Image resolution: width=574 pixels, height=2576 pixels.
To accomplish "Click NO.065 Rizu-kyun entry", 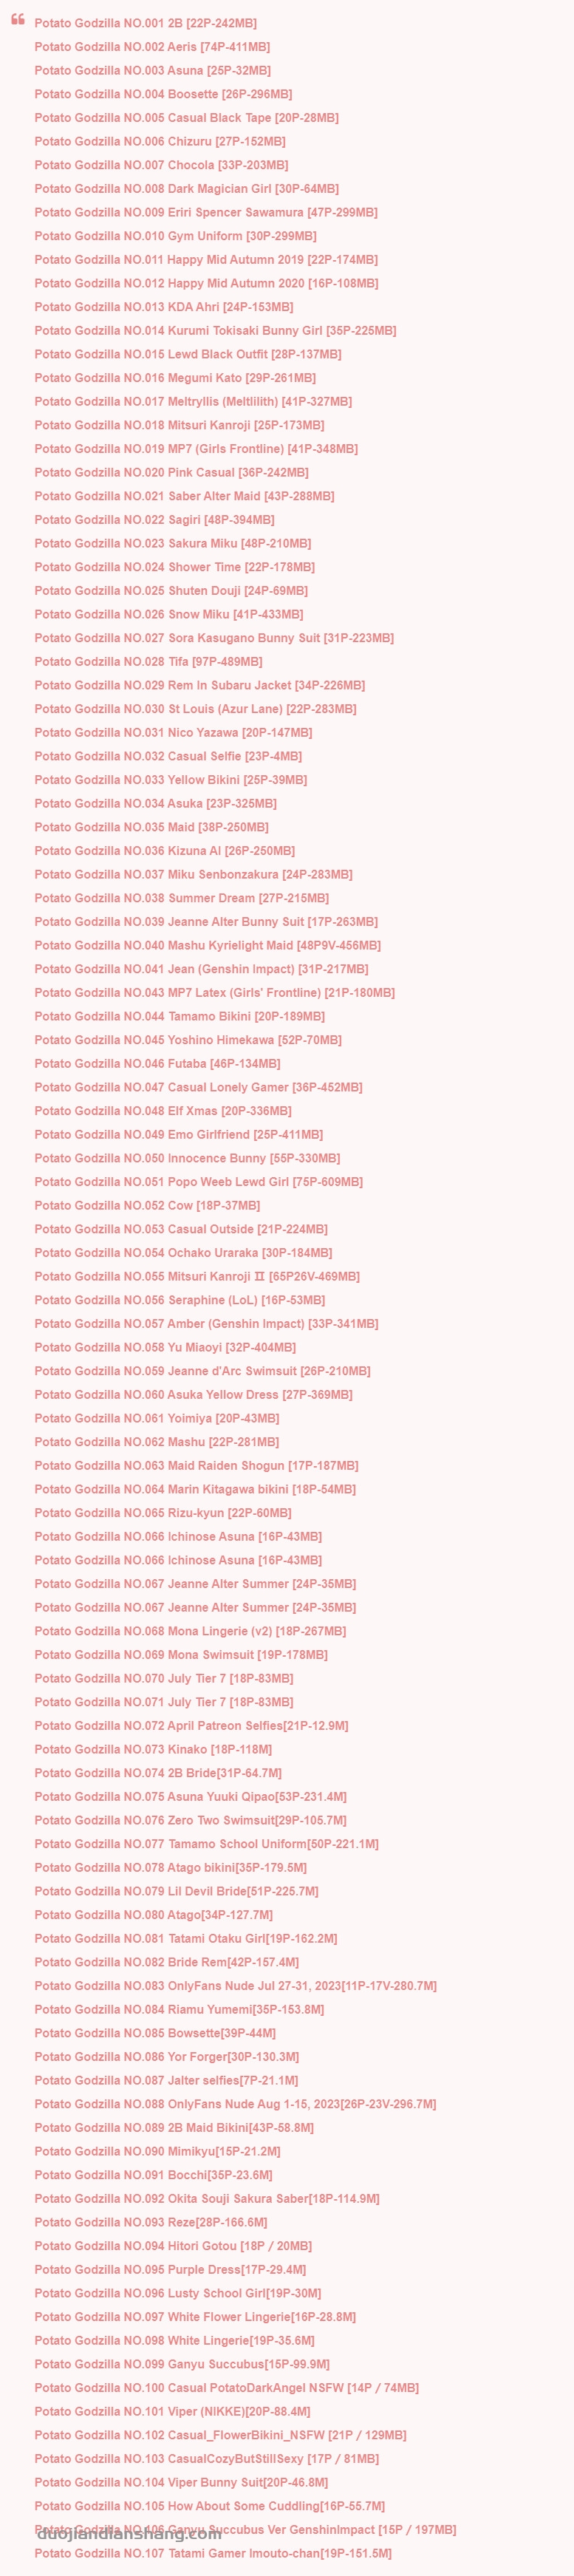I will (x=163, y=1513).
